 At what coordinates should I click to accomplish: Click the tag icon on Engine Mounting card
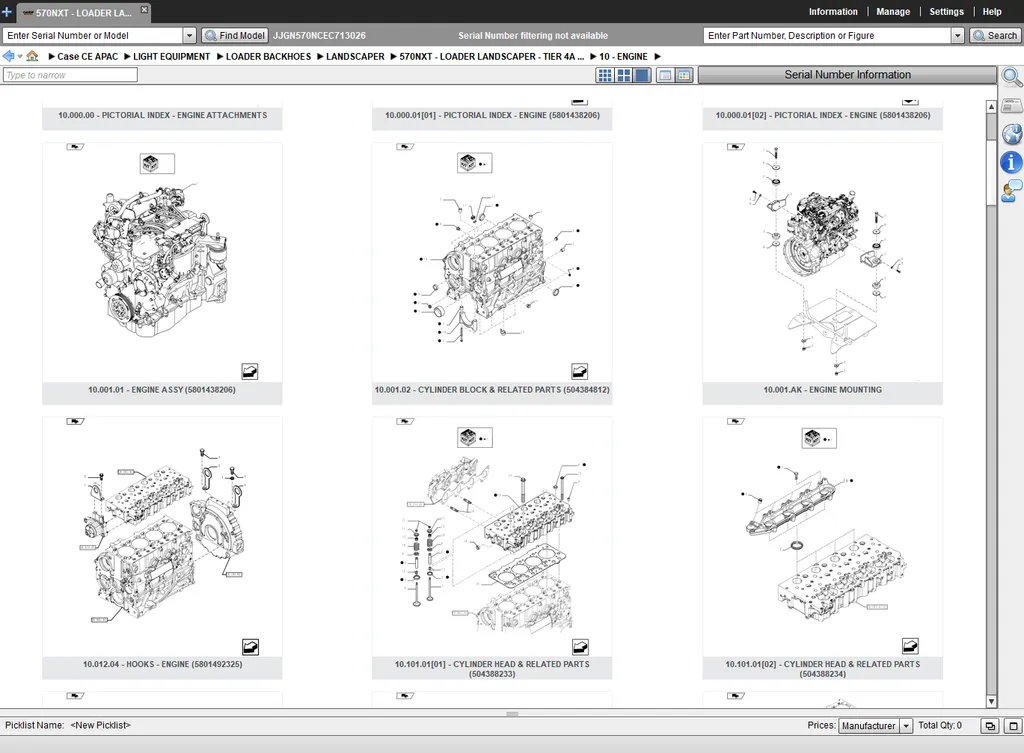(735, 147)
